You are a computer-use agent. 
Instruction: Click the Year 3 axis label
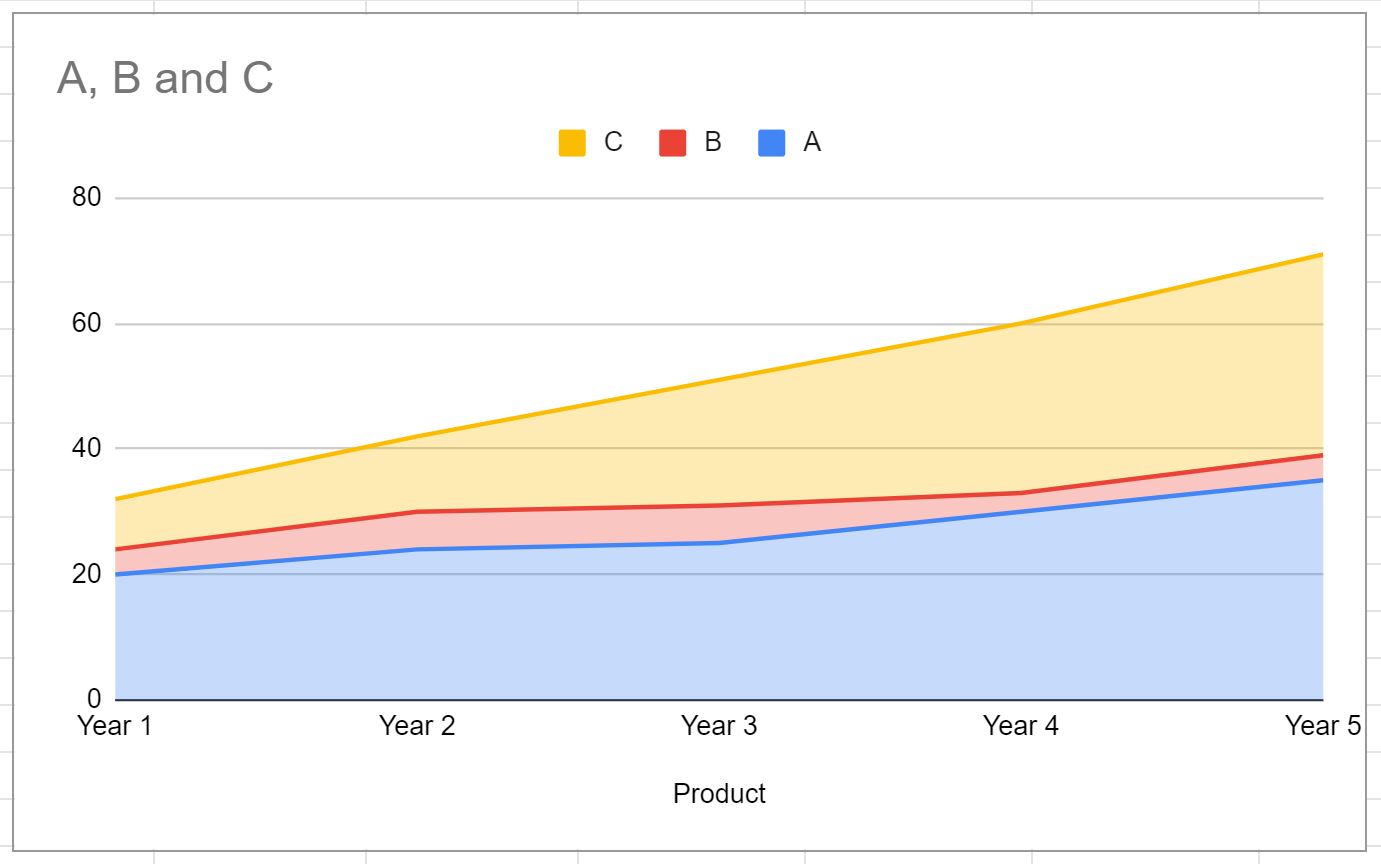tap(719, 726)
